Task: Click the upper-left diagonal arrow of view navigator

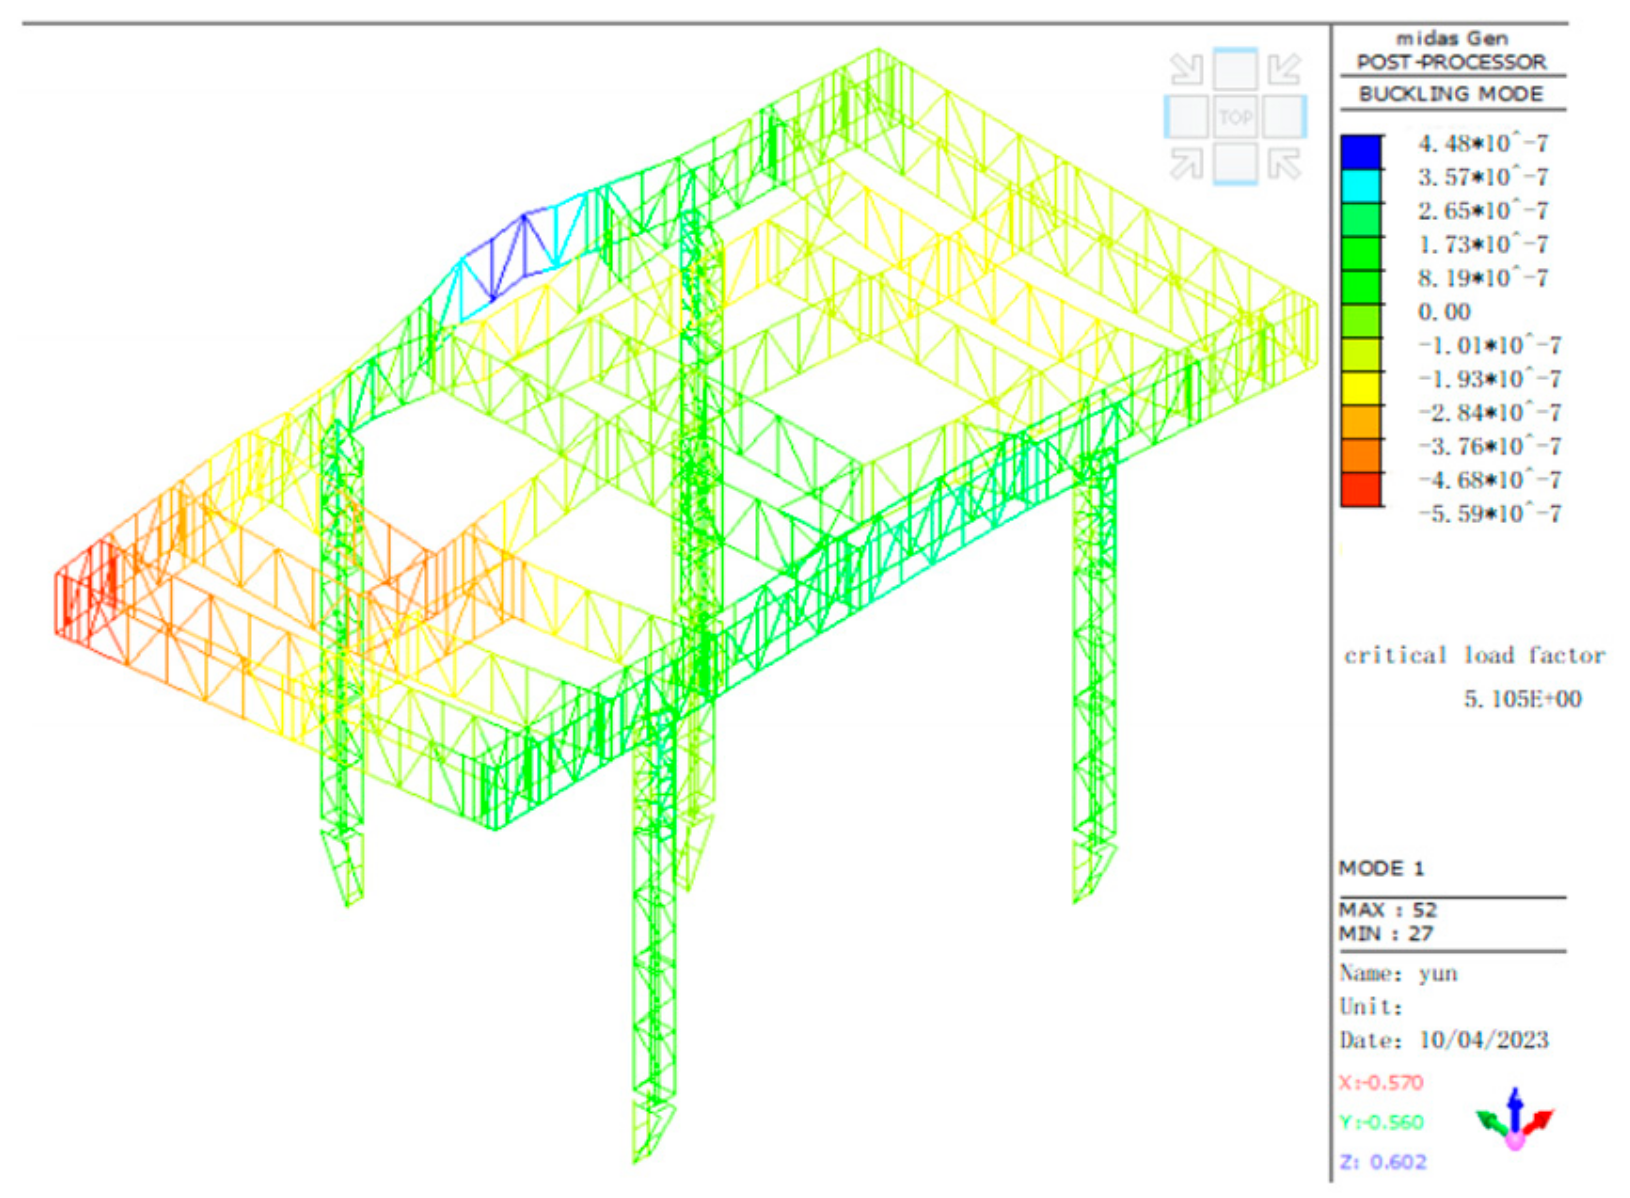Action: (x=1187, y=70)
